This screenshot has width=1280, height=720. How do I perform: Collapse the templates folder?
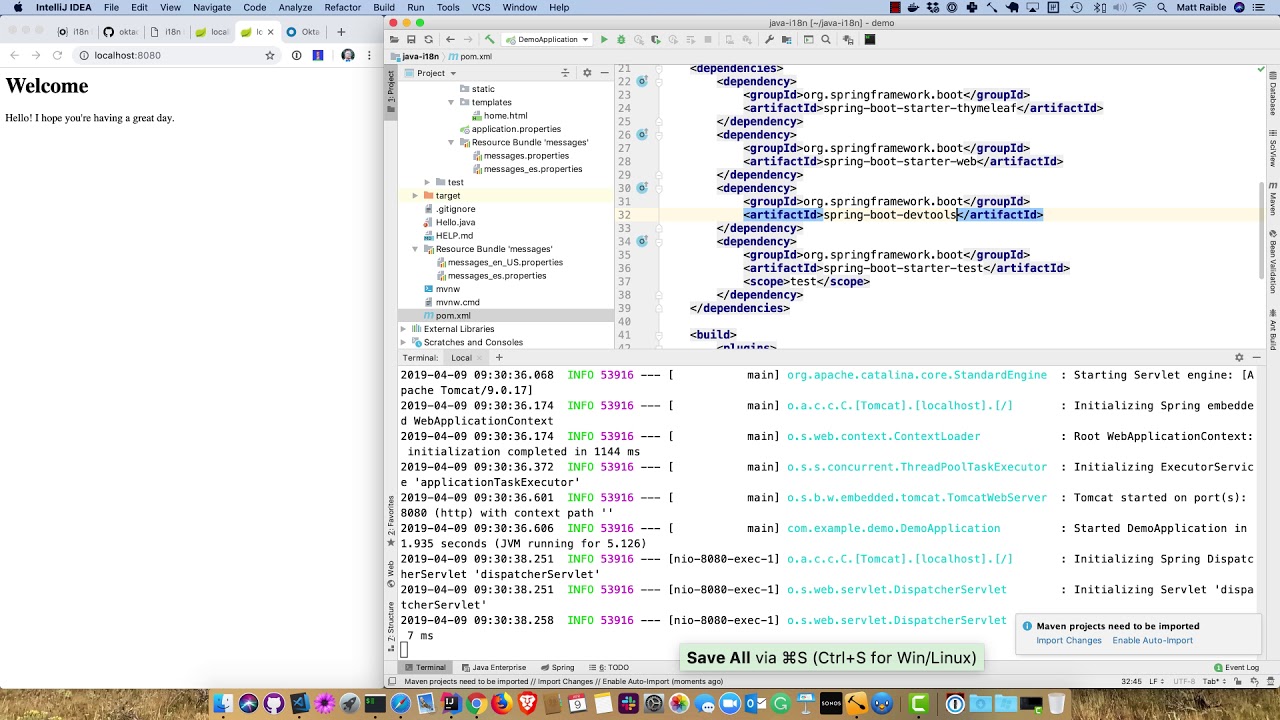(x=451, y=102)
